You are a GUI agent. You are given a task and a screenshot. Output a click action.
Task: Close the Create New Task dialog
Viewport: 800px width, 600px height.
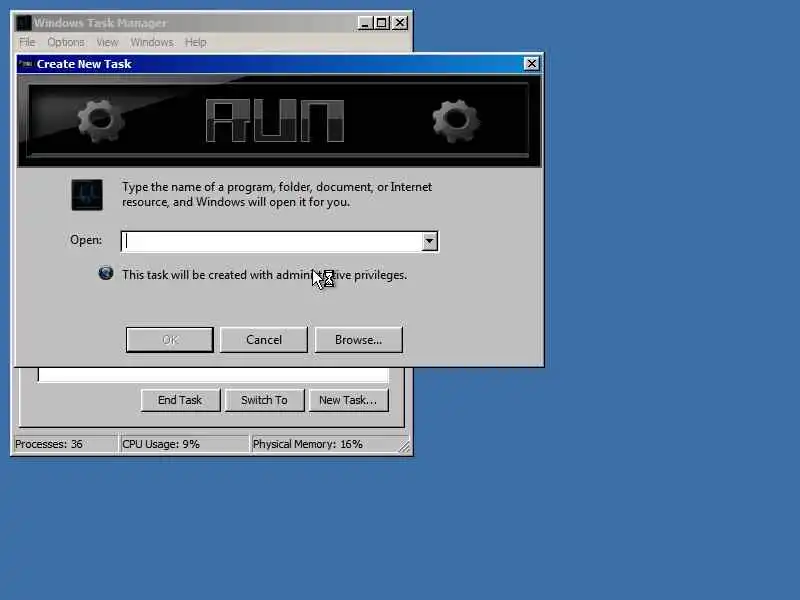[531, 63]
